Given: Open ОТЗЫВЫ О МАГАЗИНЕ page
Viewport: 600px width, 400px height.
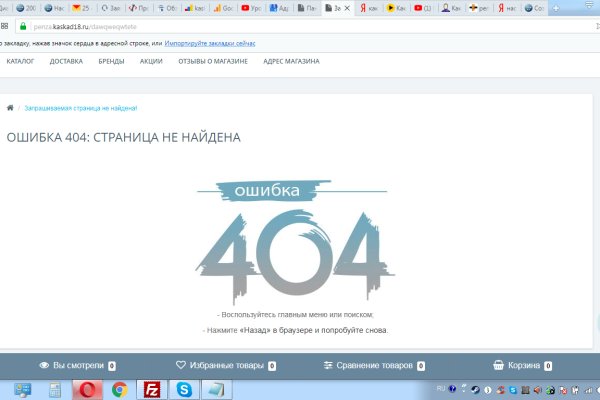Looking at the screenshot, I should pos(213,61).
